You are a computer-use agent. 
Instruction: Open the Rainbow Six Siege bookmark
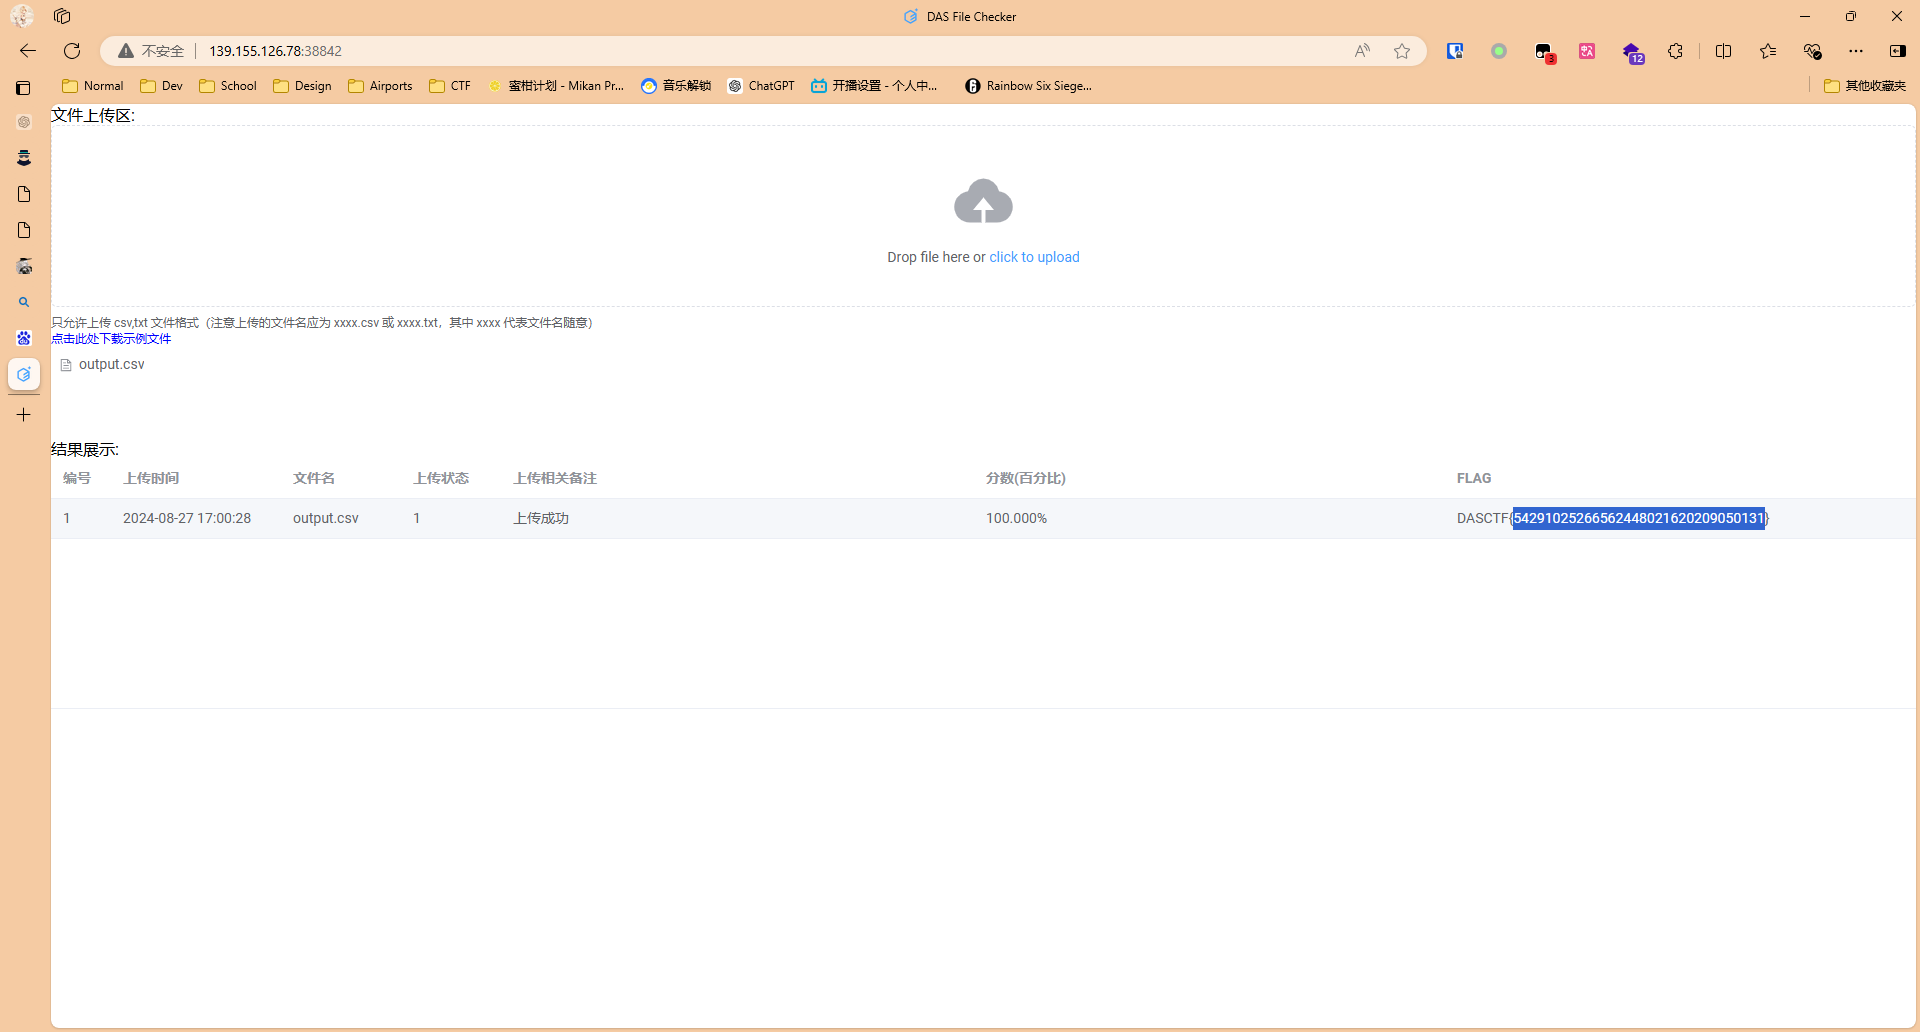tap(1028, 86)
